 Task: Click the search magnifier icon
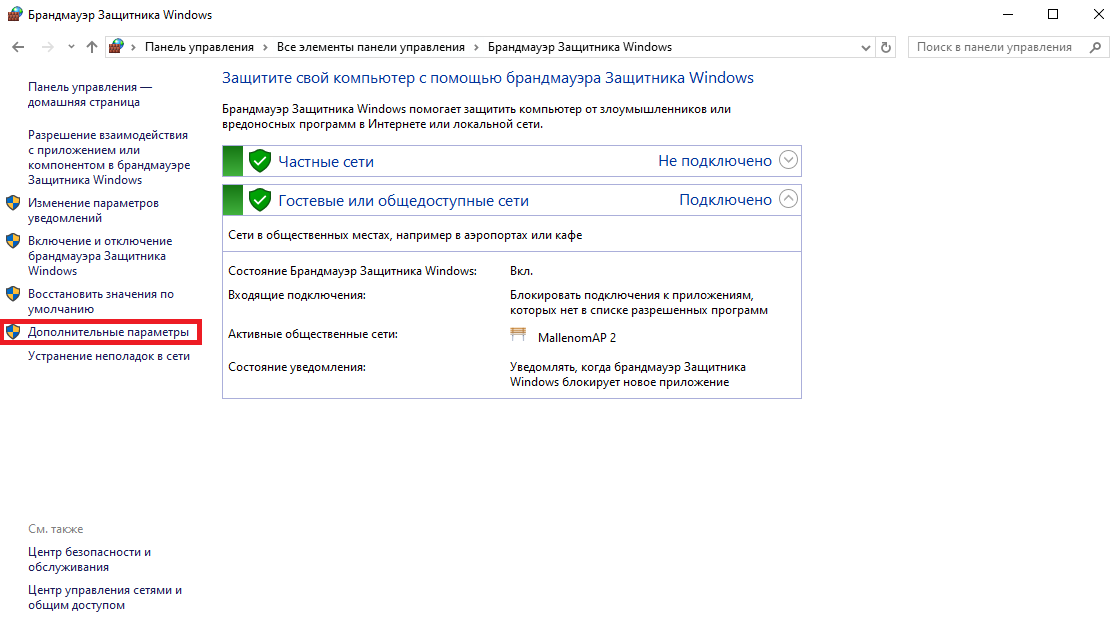point(1095,47)
